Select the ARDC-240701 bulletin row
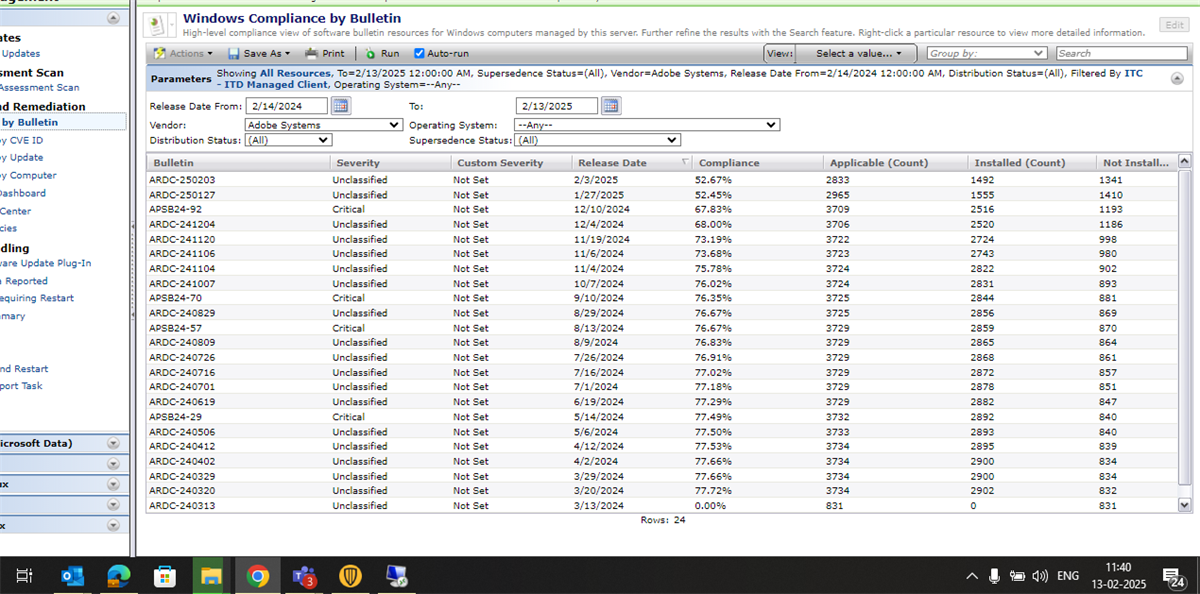The height and width of the screenshot is (594, 1200). point(662,387)
